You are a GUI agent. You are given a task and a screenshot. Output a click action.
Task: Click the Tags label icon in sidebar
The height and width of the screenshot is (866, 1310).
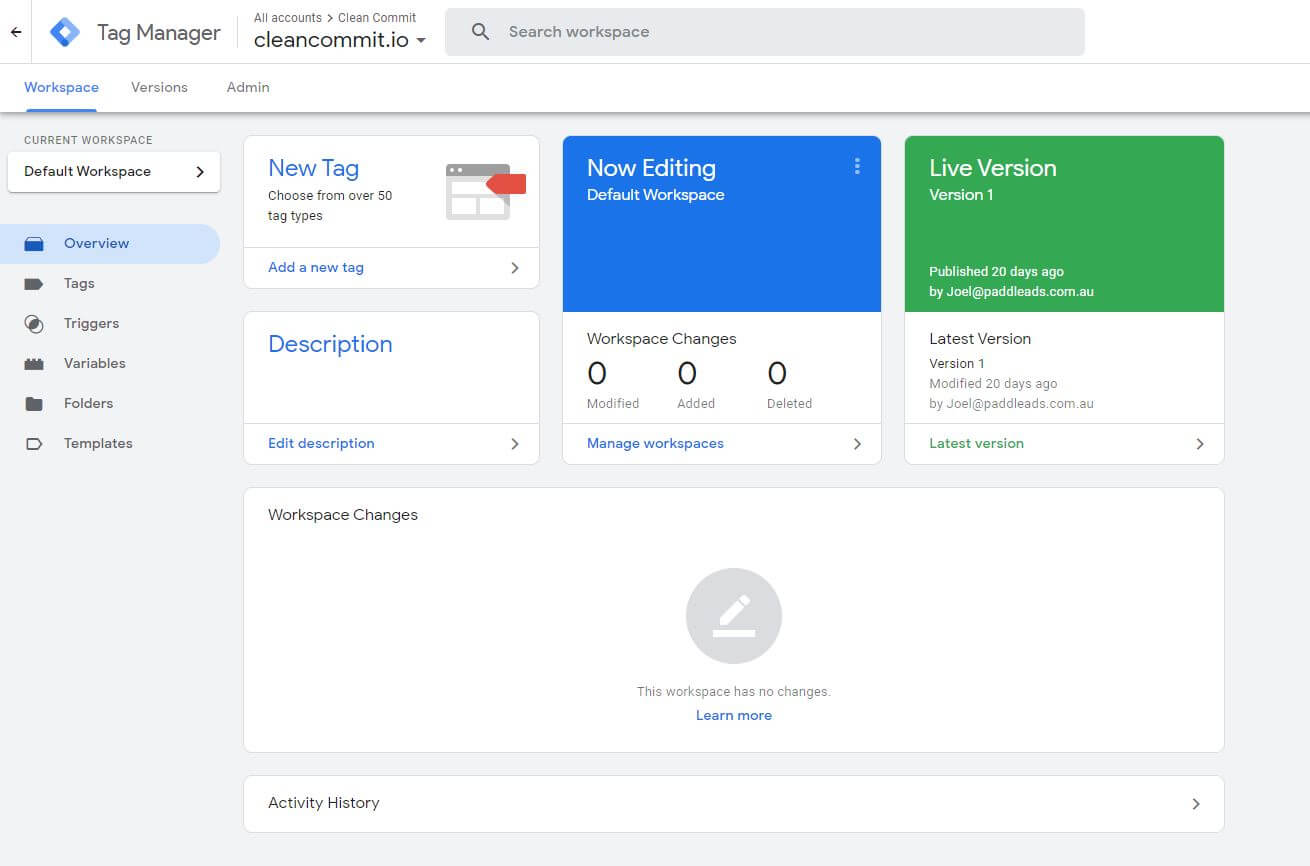(x=34, y=284)
